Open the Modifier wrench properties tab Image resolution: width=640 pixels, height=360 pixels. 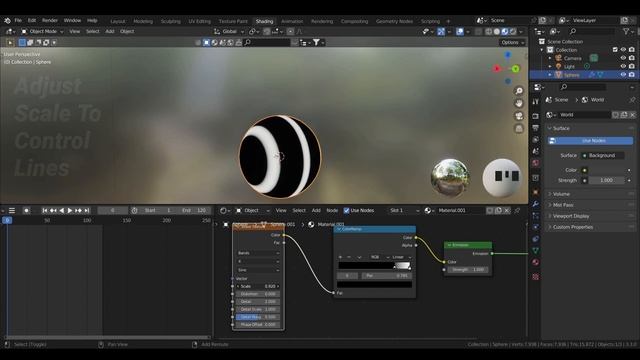tap(536, 204)
